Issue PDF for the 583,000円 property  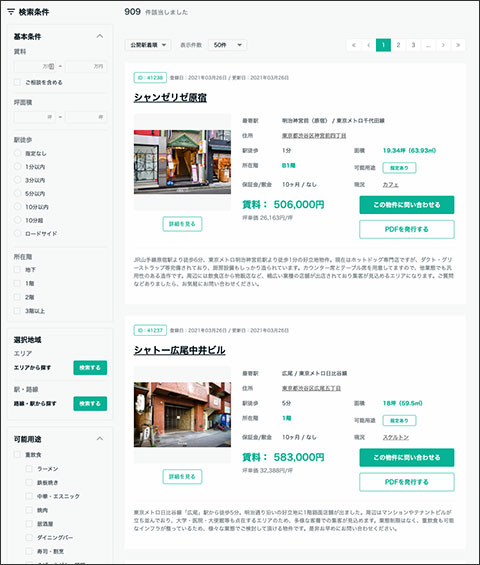click(x=407, y=482)
